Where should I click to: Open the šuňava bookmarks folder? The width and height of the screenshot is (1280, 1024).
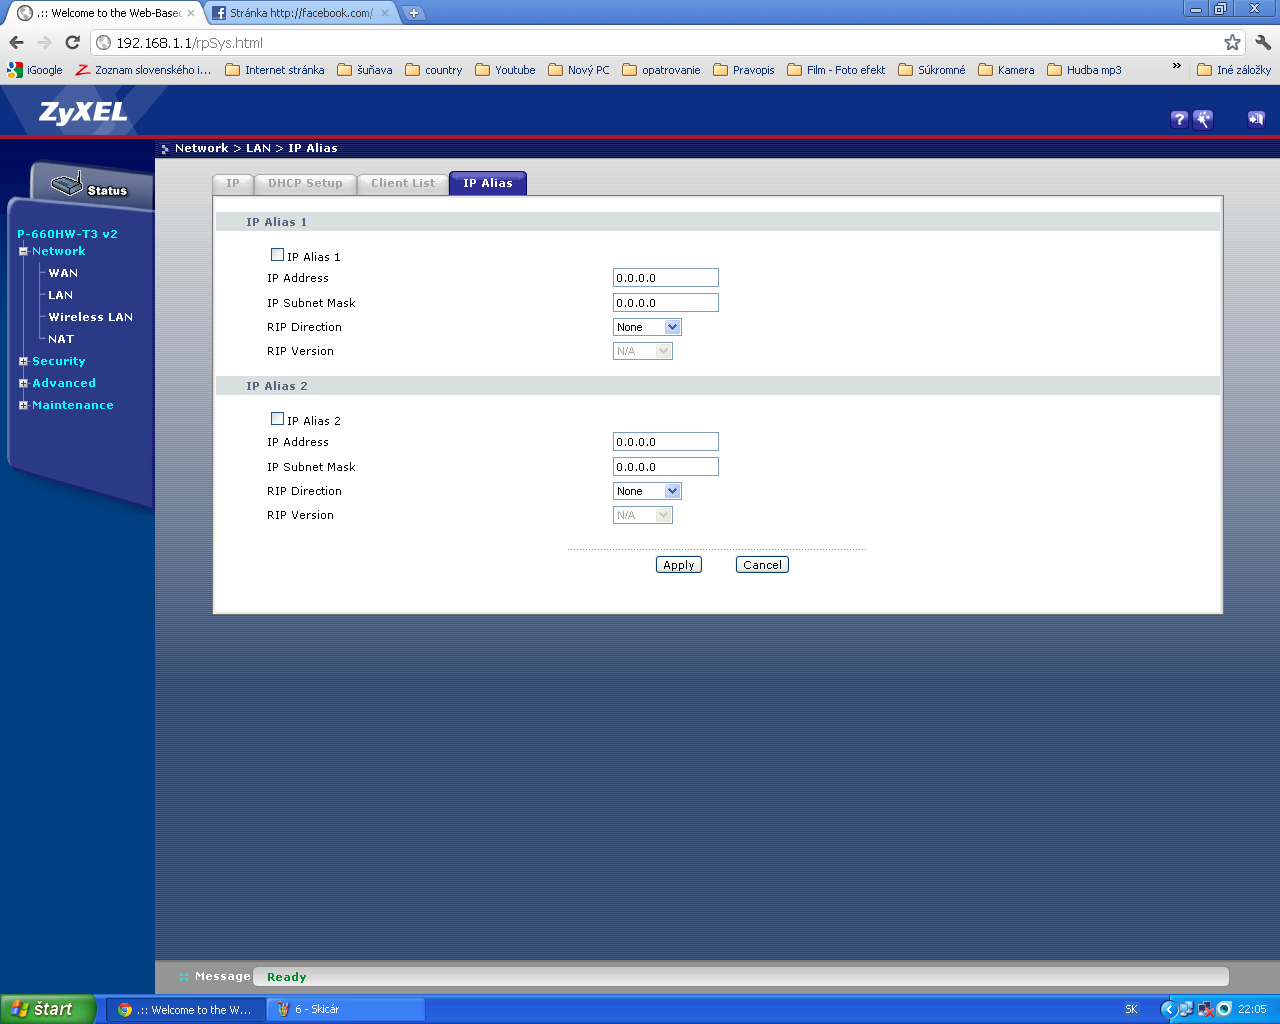coord(365,70)
